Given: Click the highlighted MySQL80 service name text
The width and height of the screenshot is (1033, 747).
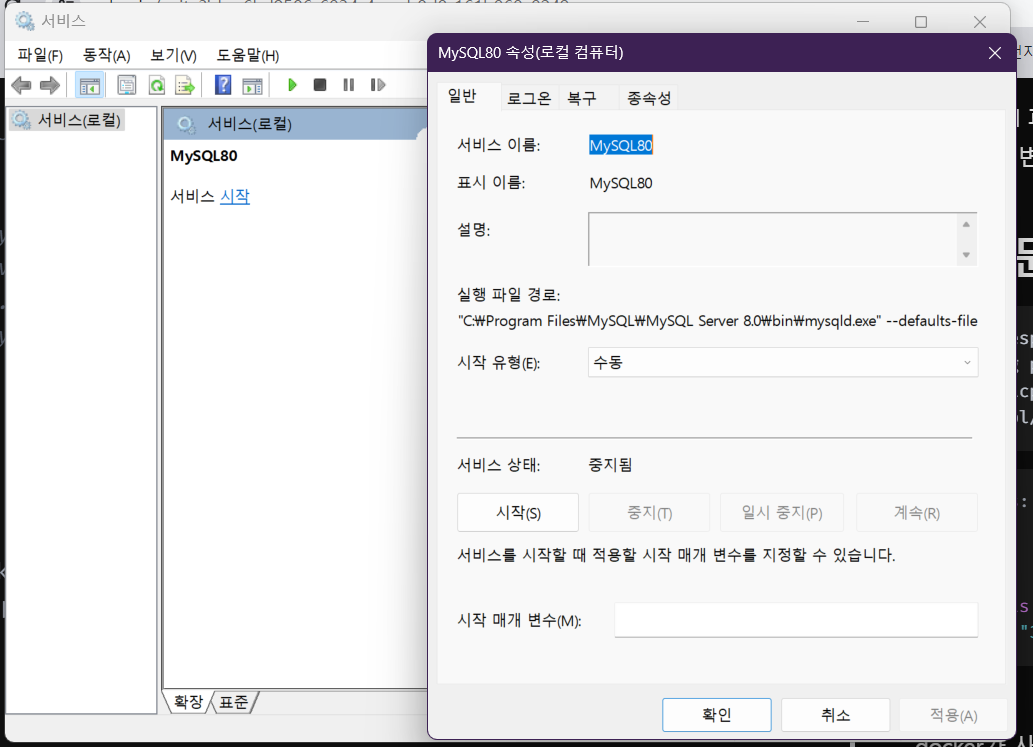Looking at the screenshot, I should pos(621,146).
